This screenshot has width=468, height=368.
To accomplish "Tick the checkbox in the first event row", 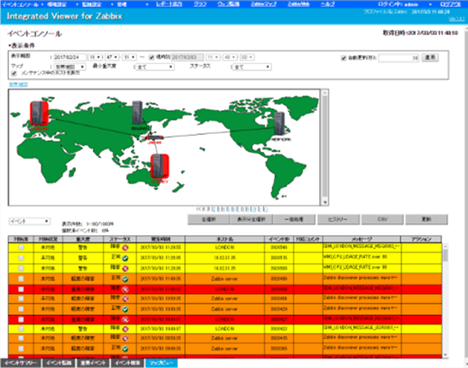I will coord(21,248).
